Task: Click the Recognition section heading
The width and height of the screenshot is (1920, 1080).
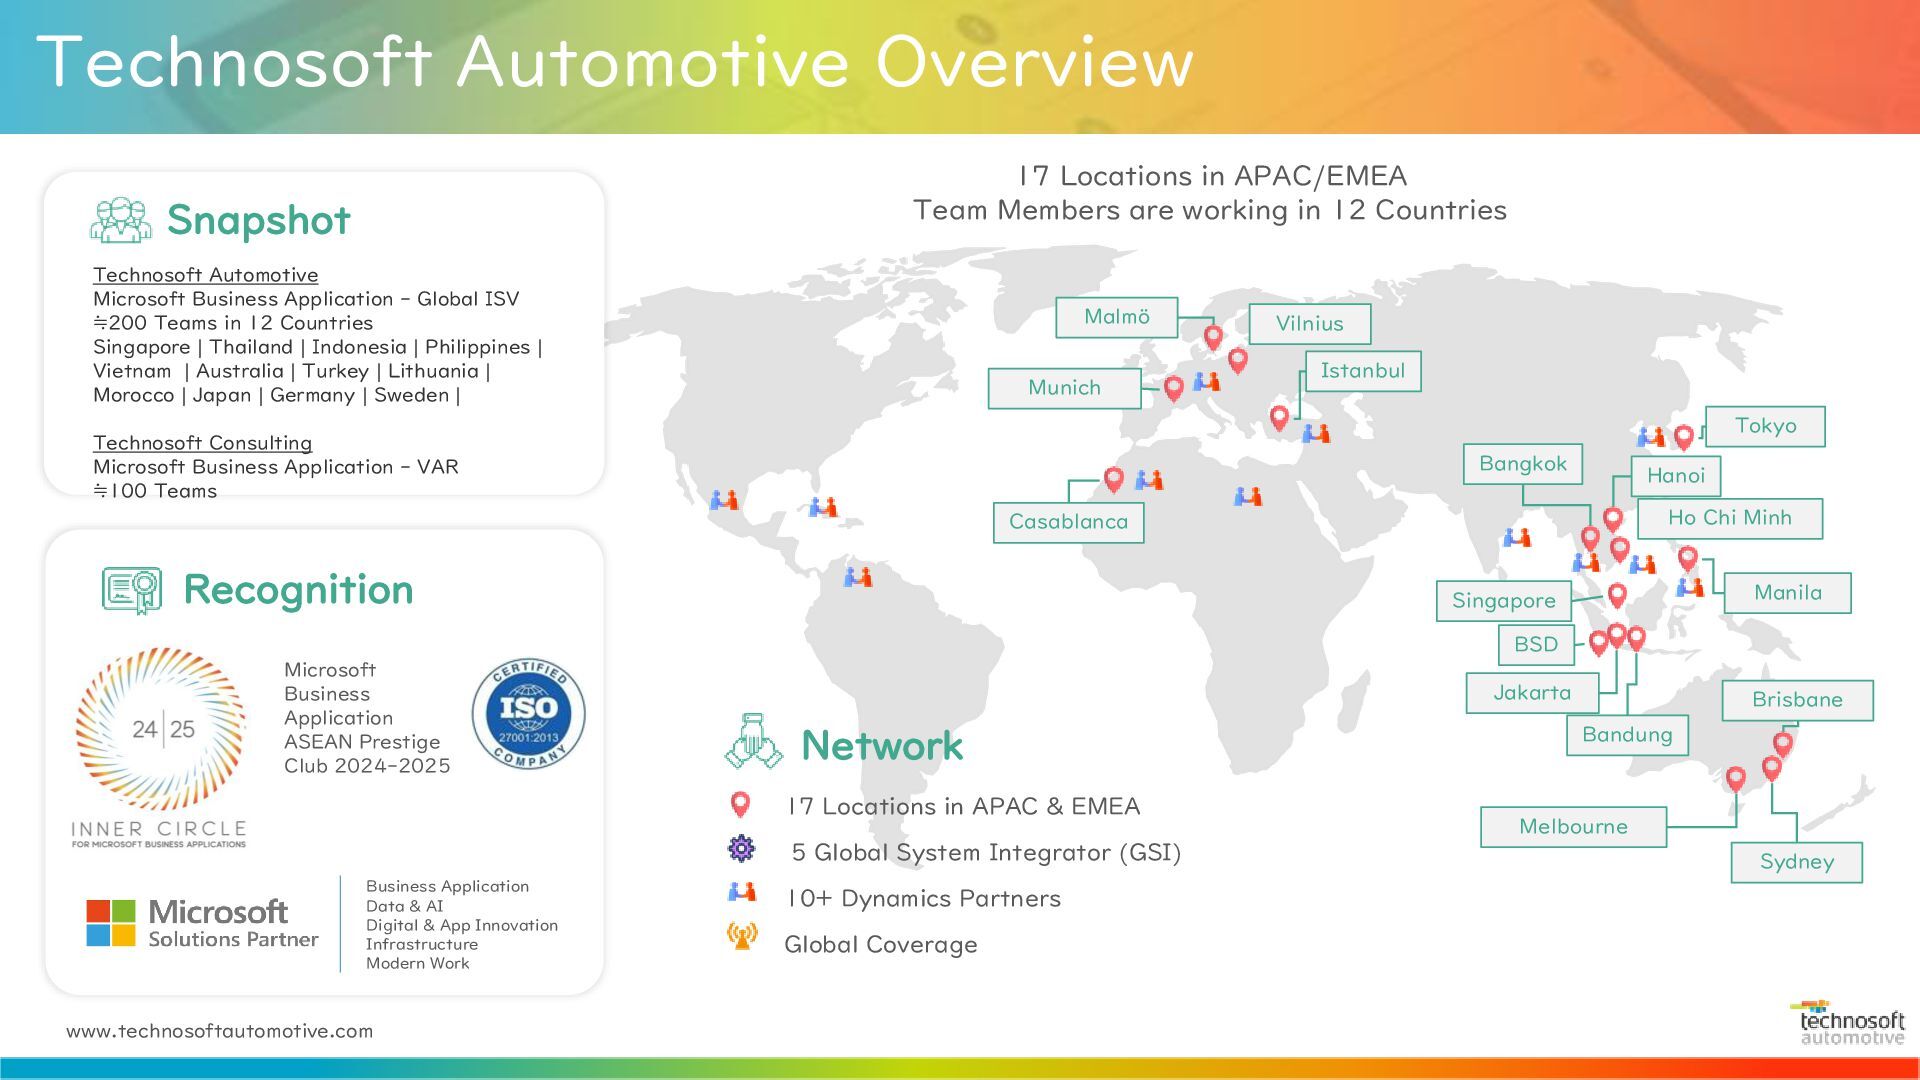Action: tap(298, 590)
